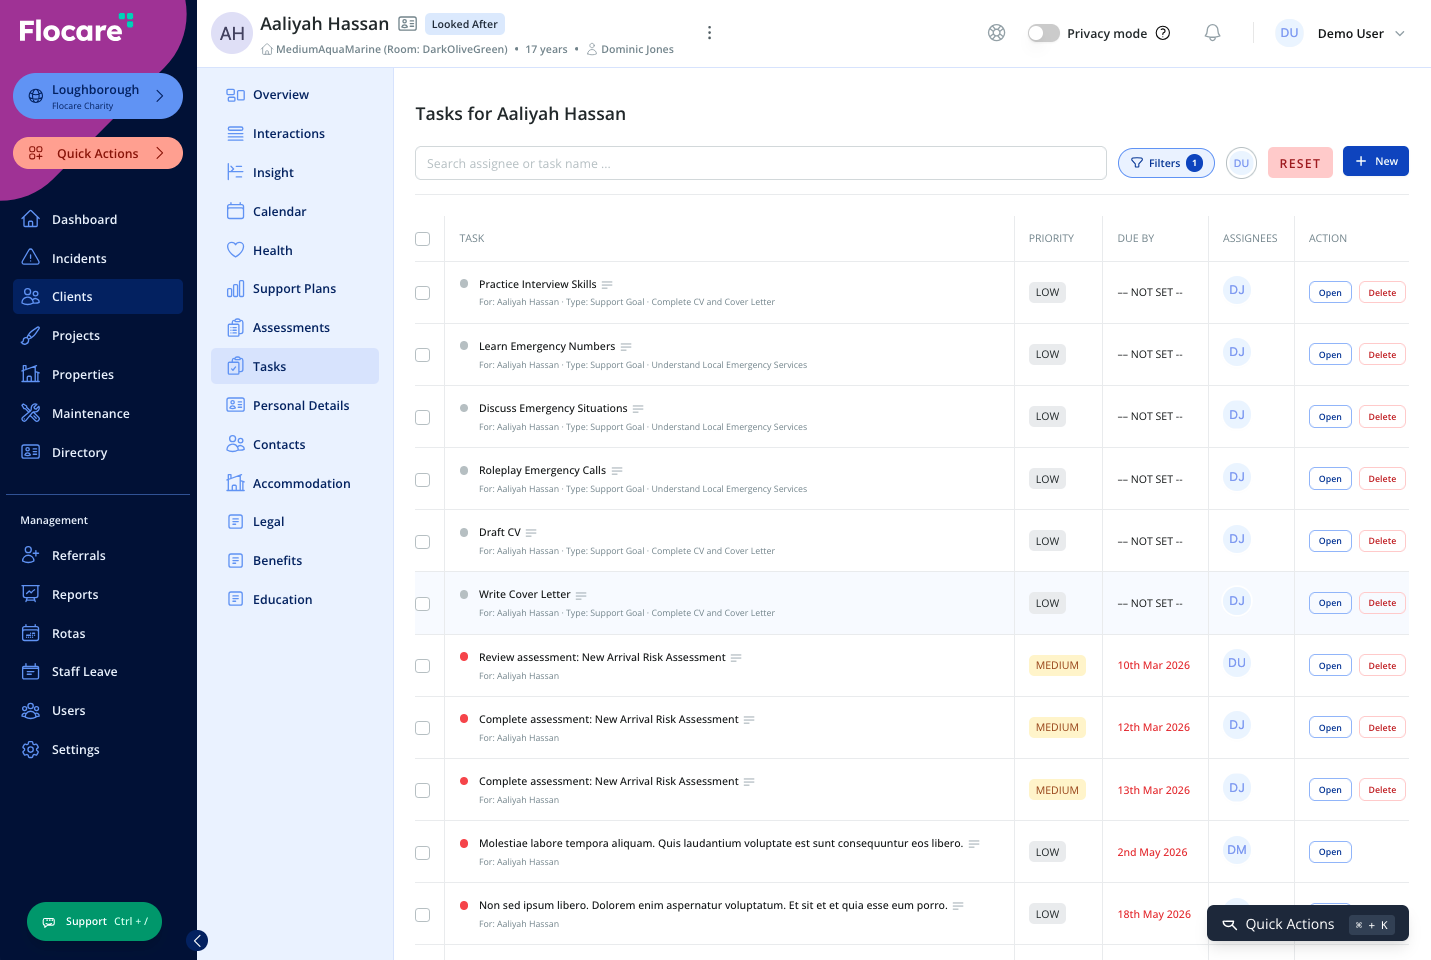
Task: Open Incidents in main sidebar
Action: tap(98, 258)
